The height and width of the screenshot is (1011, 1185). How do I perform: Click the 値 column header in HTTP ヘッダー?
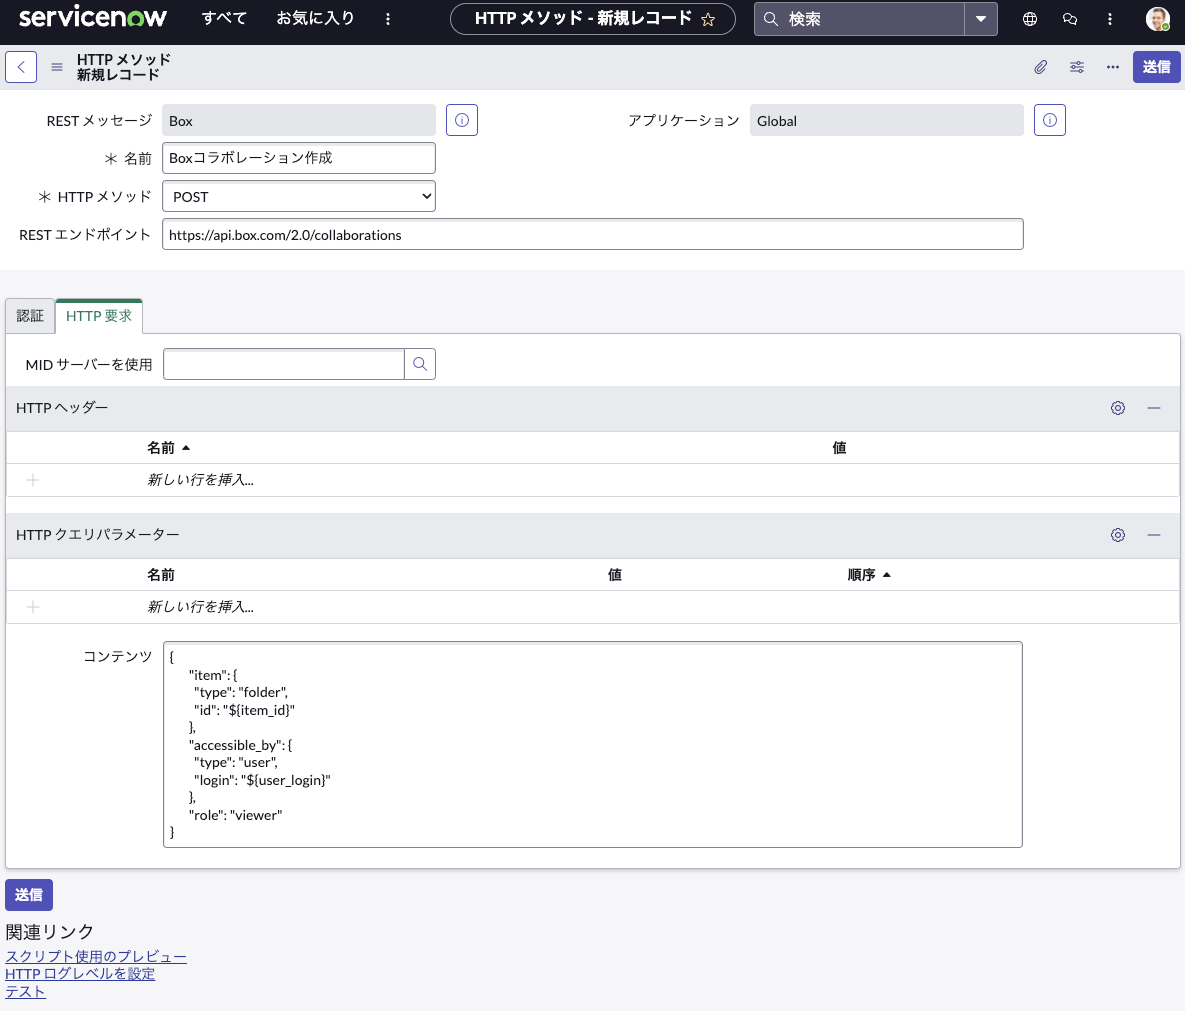(839, 448)
